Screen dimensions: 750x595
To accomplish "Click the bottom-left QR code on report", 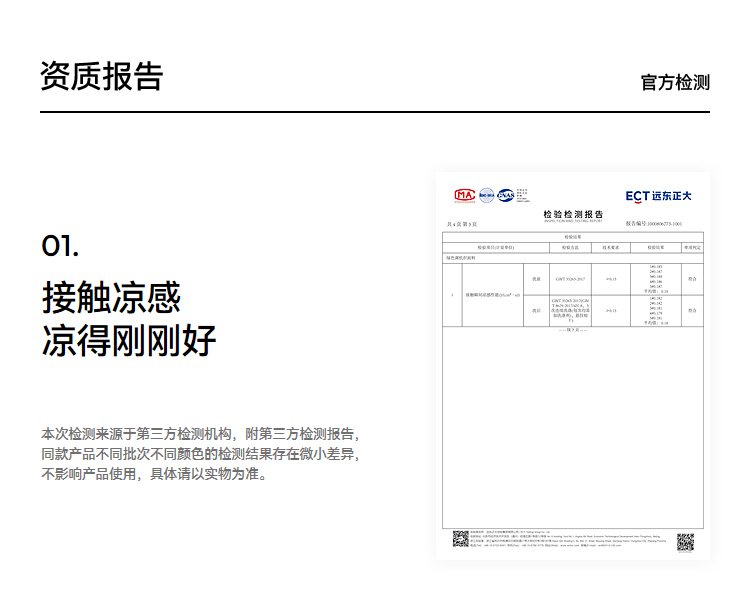I will tap(460, 539).
